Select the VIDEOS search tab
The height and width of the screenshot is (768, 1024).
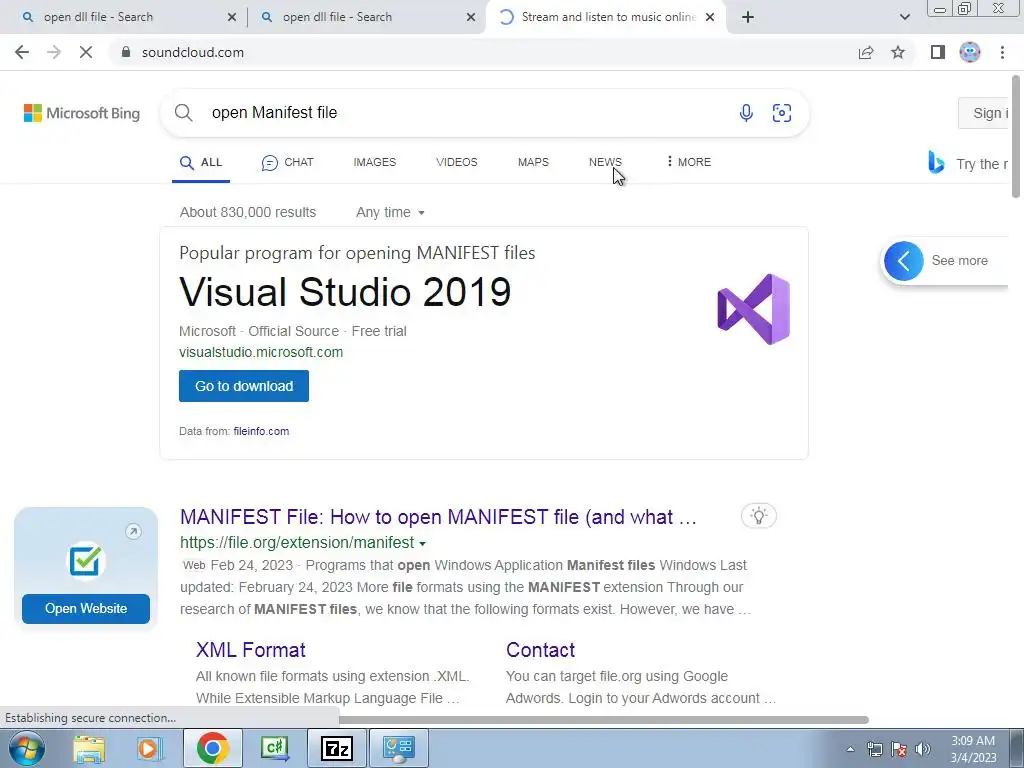point(456,162)
